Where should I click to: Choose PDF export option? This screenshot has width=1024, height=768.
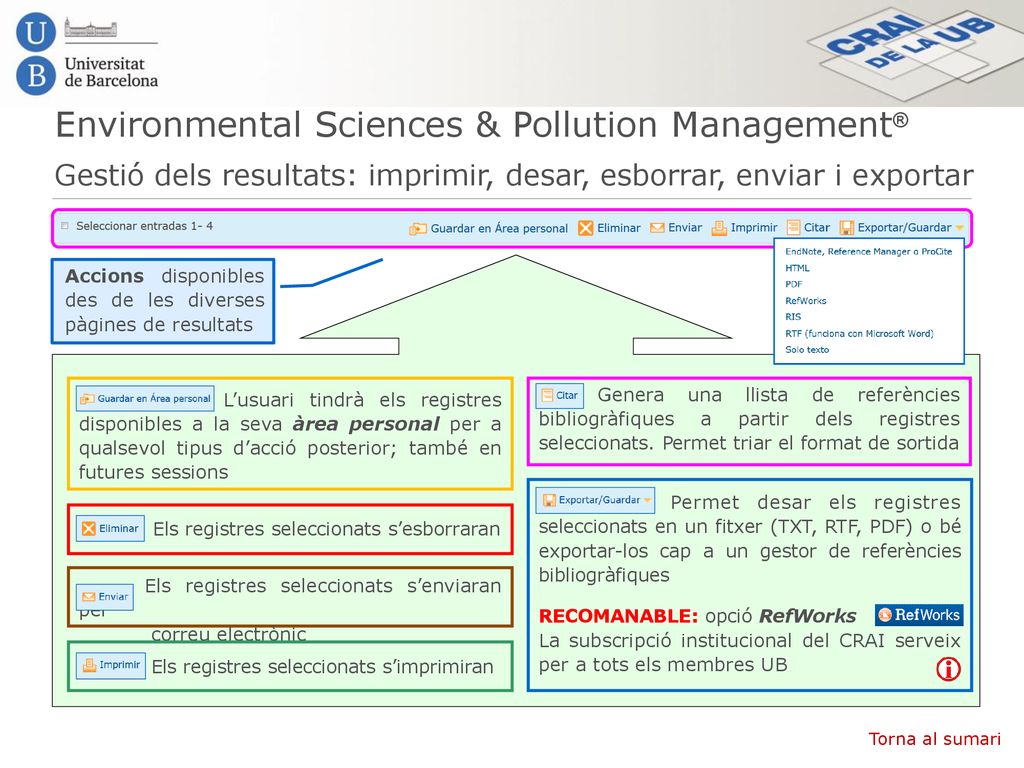pyautogui.click(x=793, y=284)
